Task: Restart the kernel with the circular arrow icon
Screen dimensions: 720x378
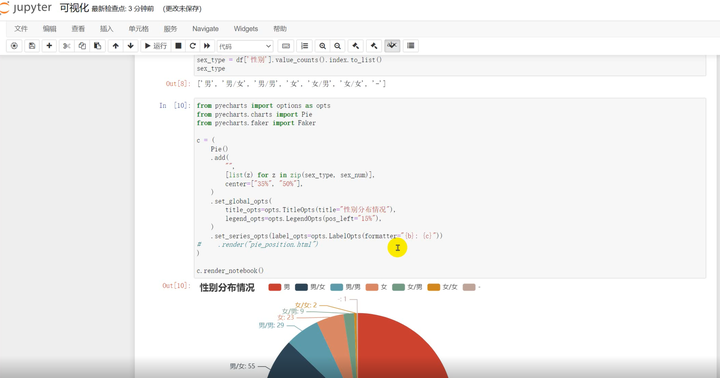Action: [x=193, y=46]
